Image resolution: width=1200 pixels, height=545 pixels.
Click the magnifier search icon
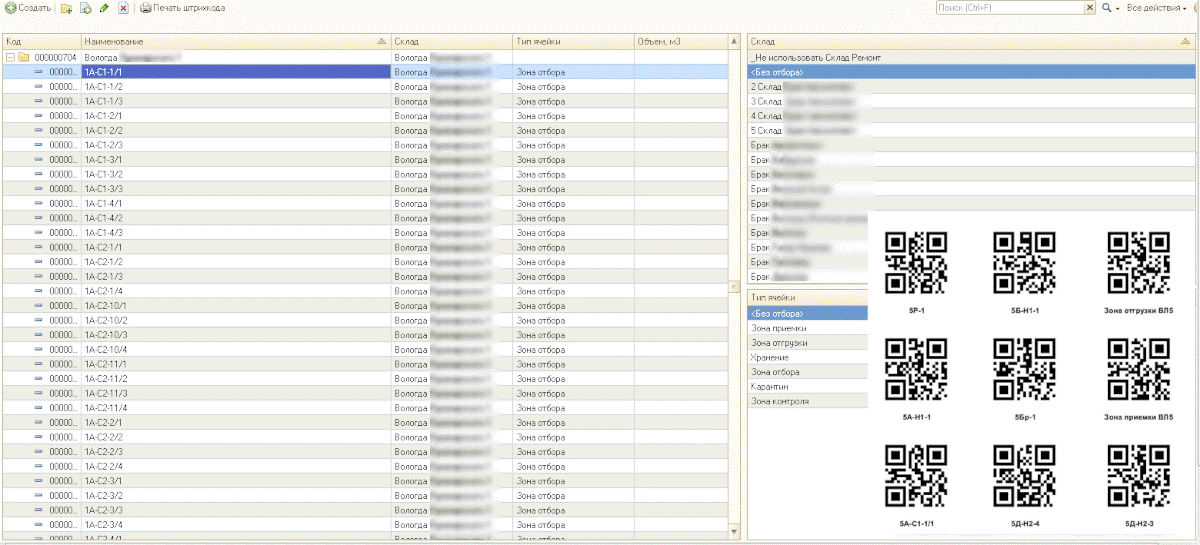coord(1107,7)
